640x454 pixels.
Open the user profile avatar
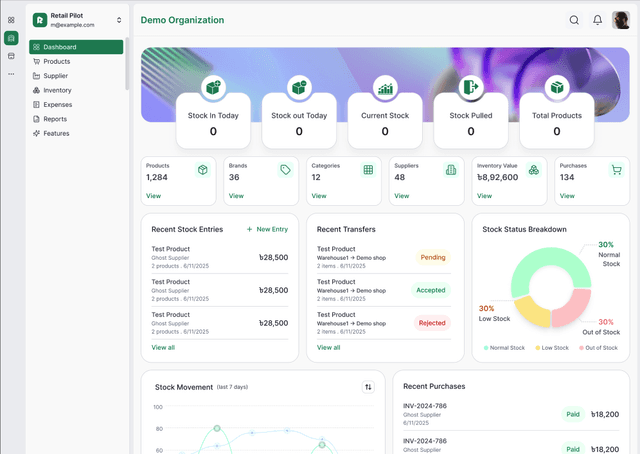click(620, 20)
